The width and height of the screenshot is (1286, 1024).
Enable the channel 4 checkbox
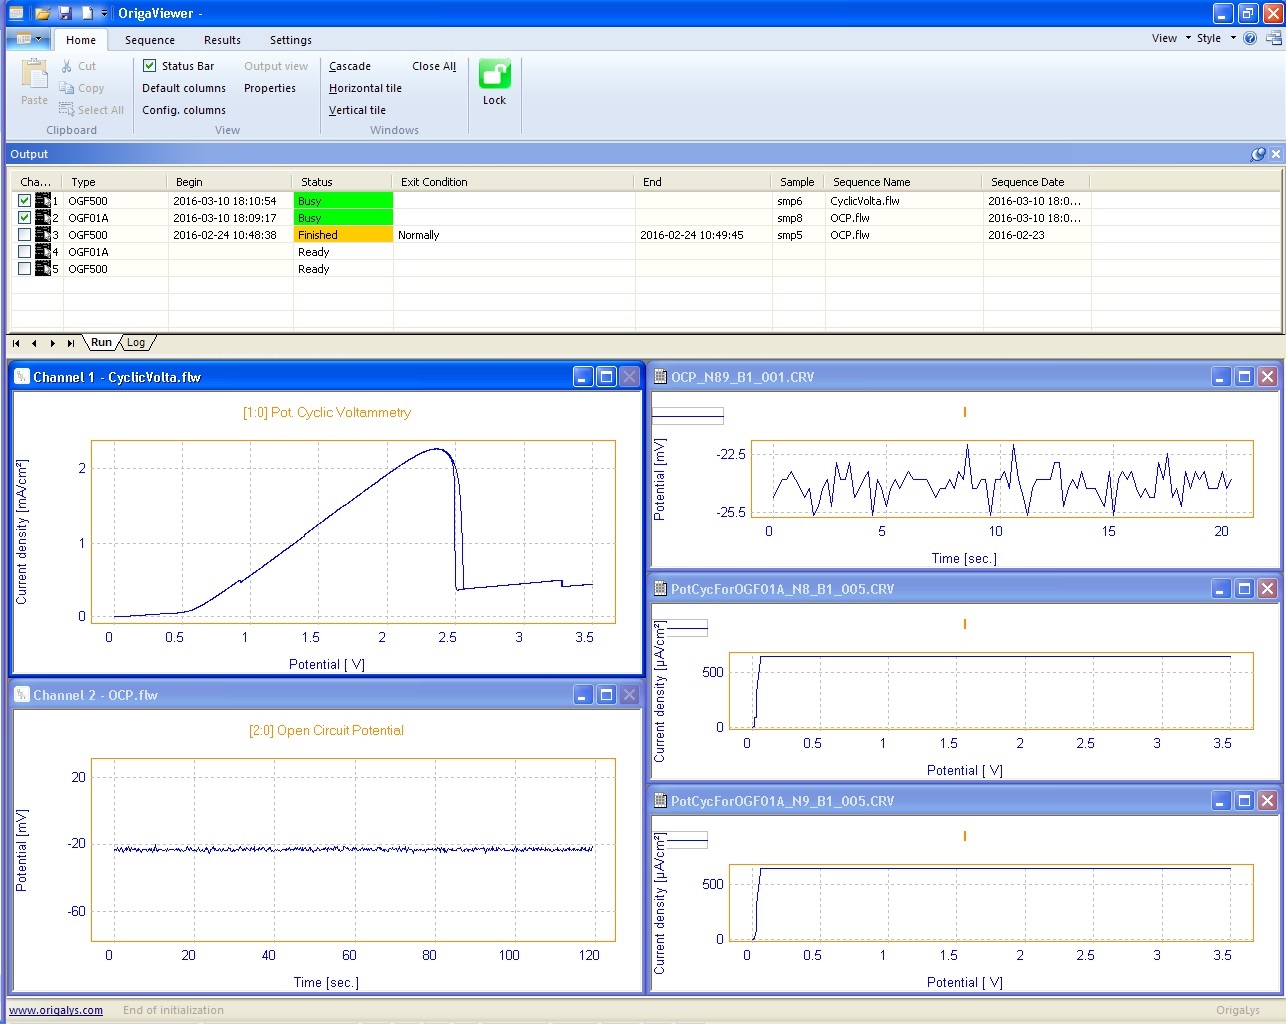(x=25, y=252)
